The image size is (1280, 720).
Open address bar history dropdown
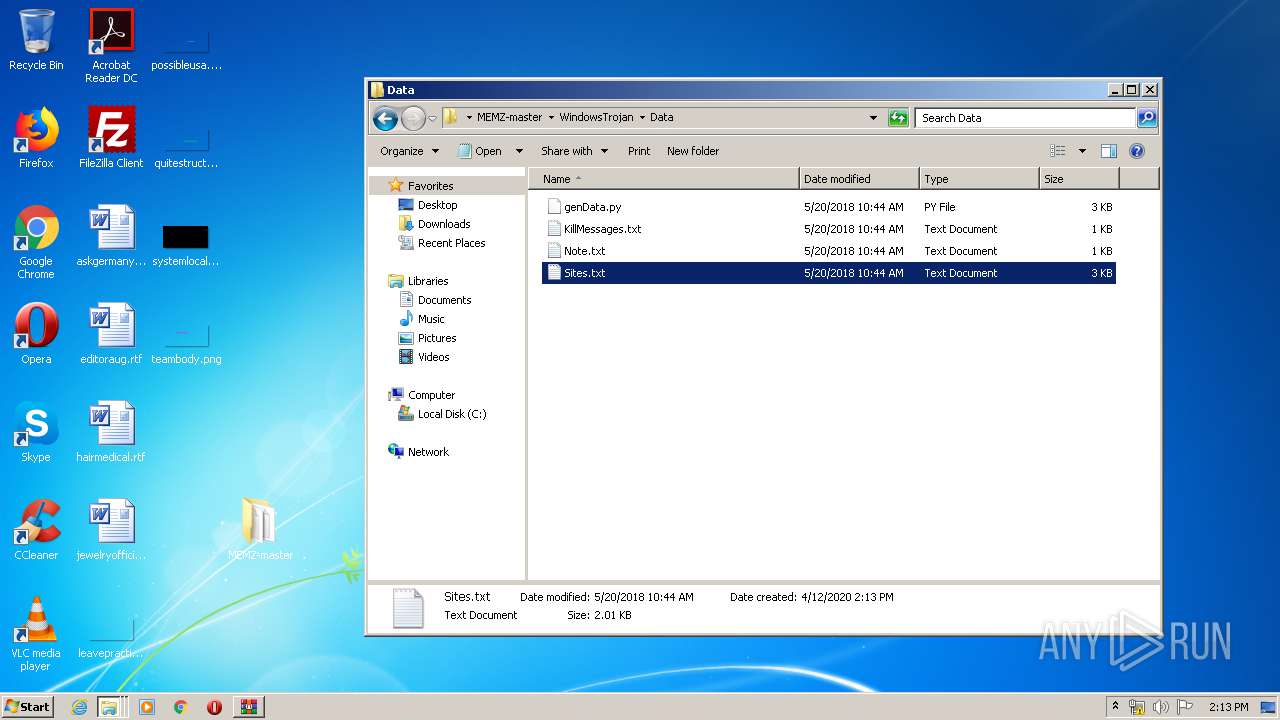coord(874,117)
